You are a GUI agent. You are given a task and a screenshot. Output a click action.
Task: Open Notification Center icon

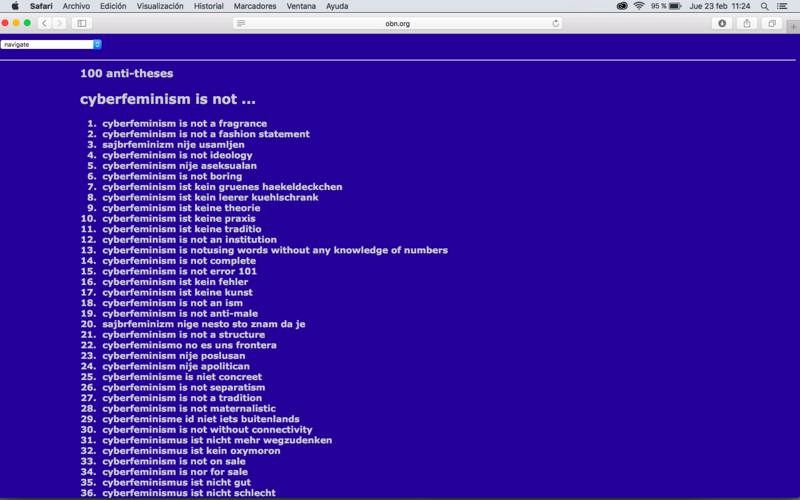(785, 6)
